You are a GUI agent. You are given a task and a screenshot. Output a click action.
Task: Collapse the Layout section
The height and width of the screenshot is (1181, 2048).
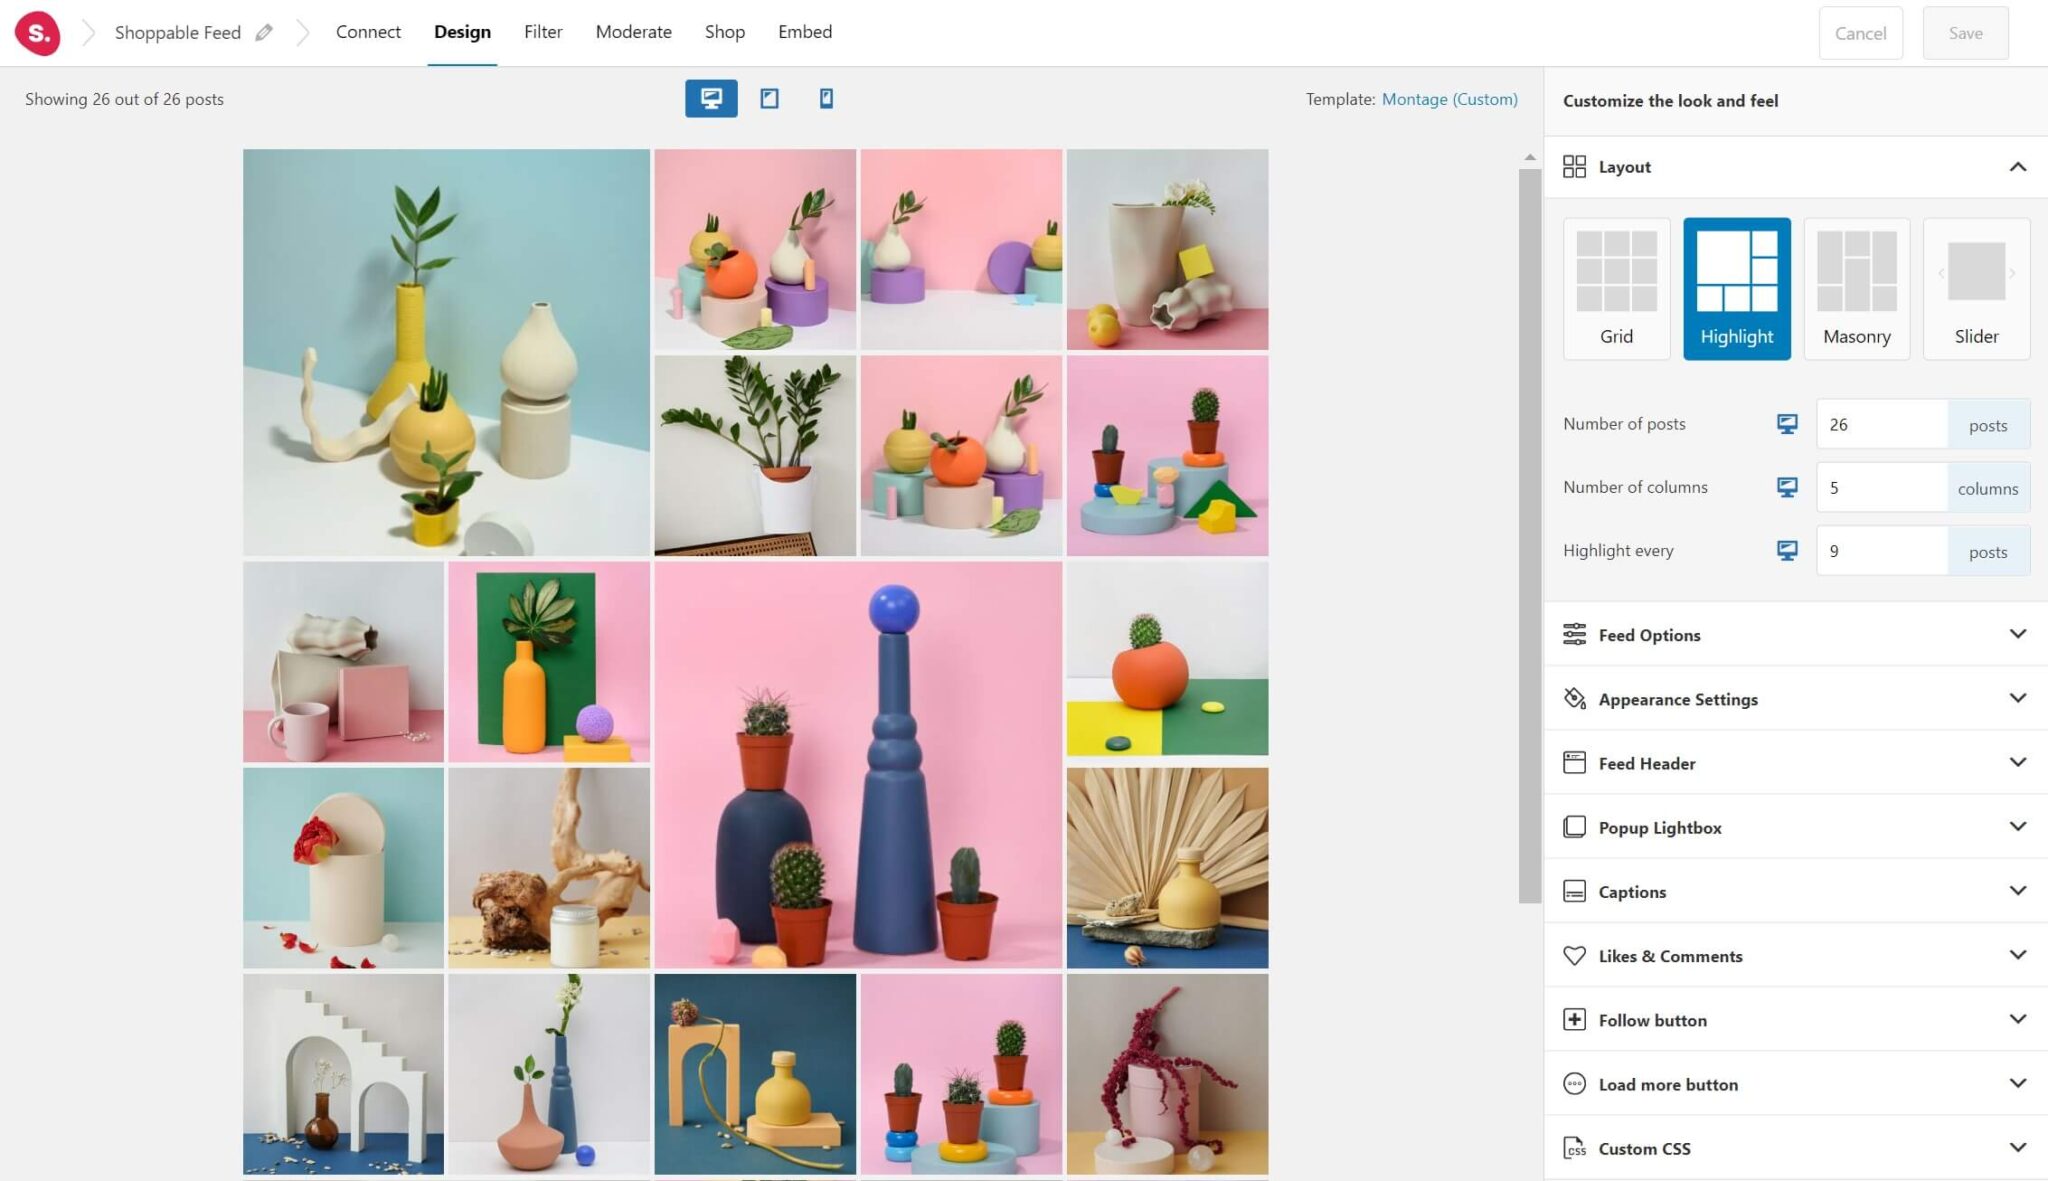[2016, 167]
